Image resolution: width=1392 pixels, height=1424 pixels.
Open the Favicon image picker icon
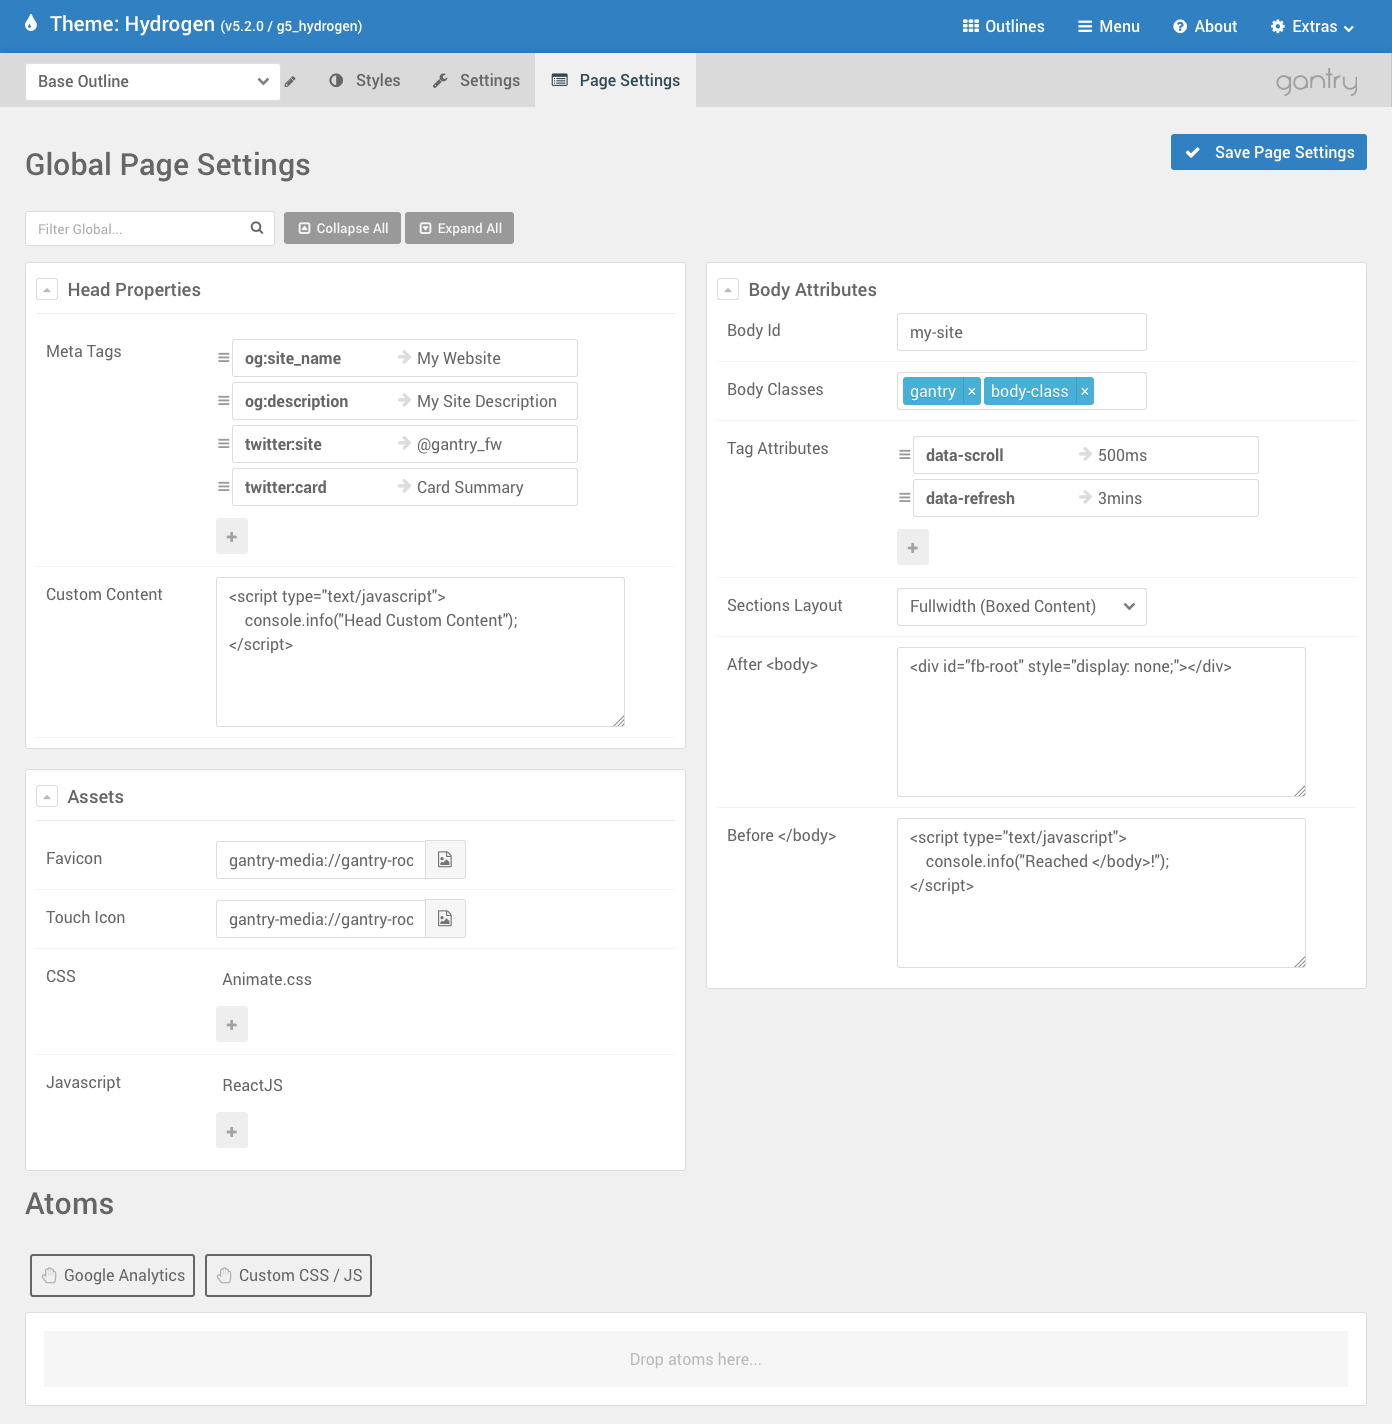pyautogui.click(x=445, y=860)
